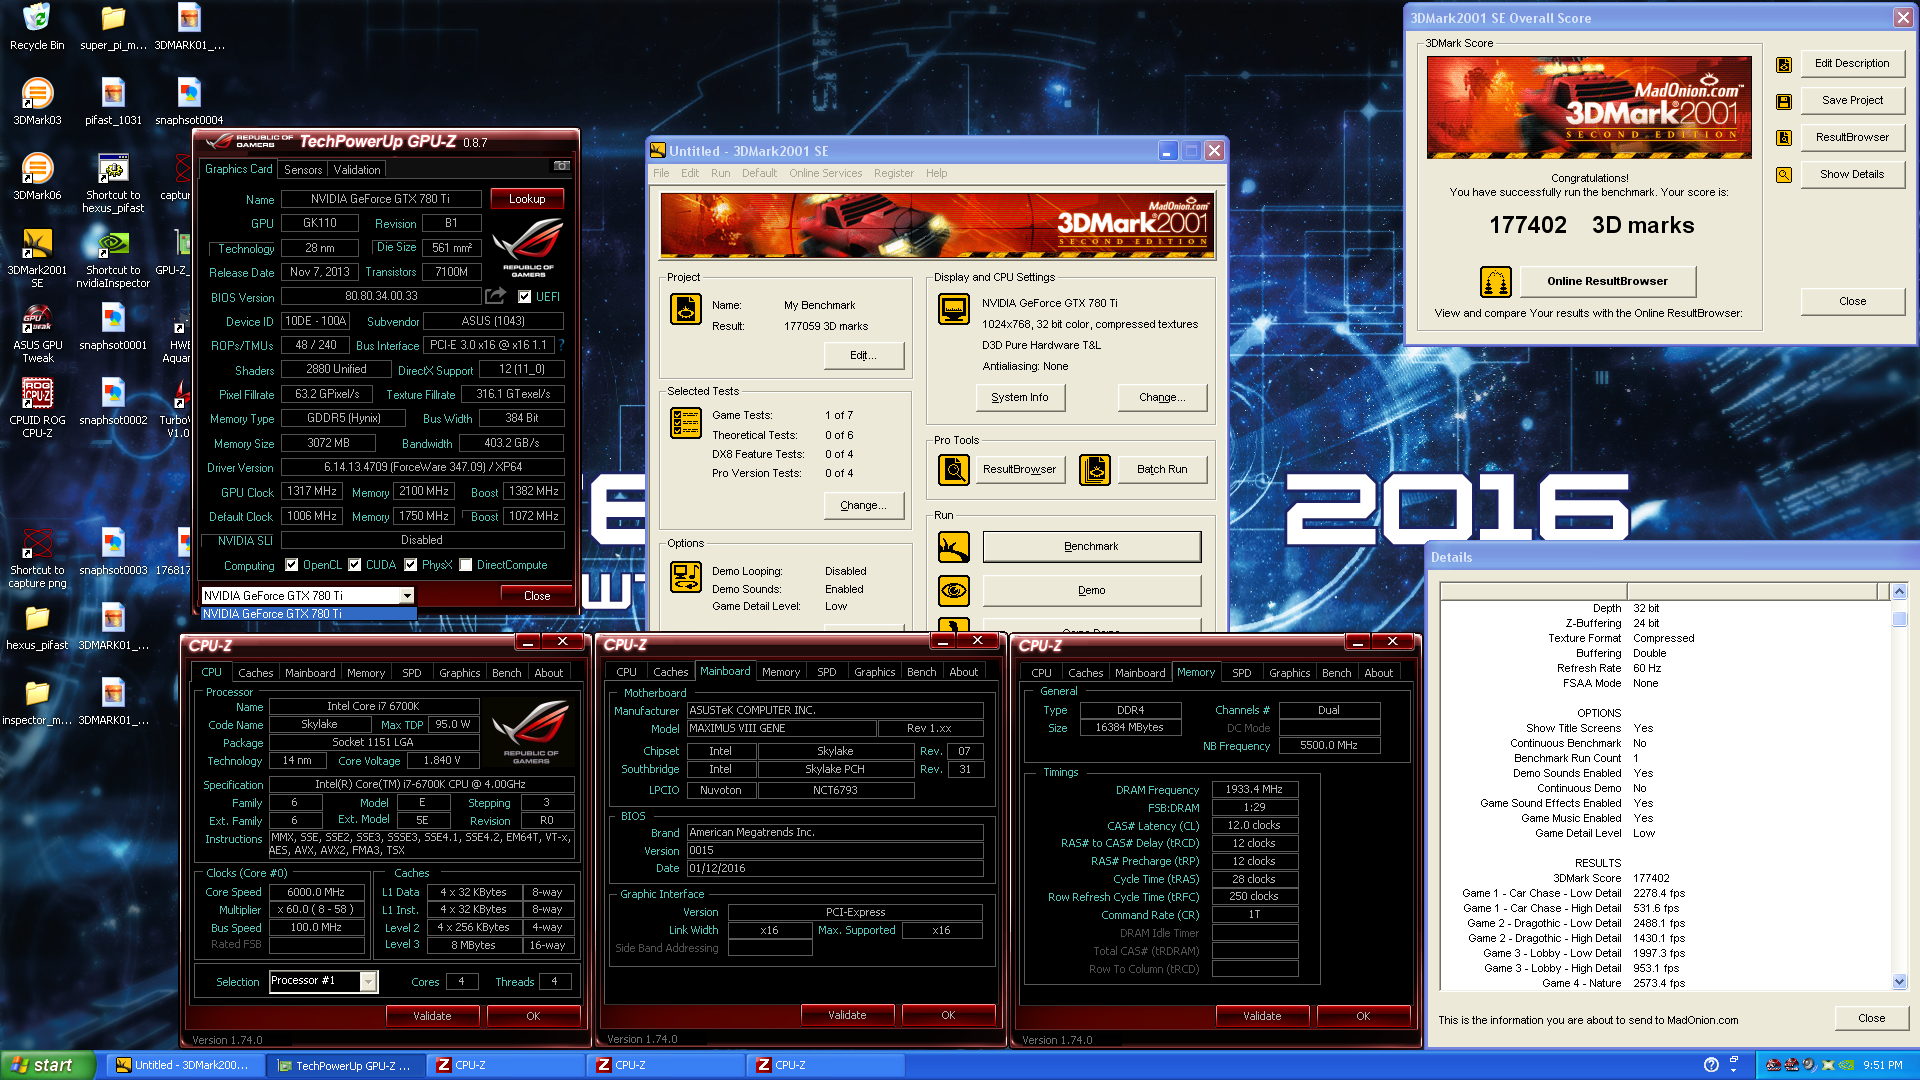This screenshot has width=1920, height=1080.
Task: Open the CPUID ROG CPU-Z desktop icon
Action: [x=37, y=408]
